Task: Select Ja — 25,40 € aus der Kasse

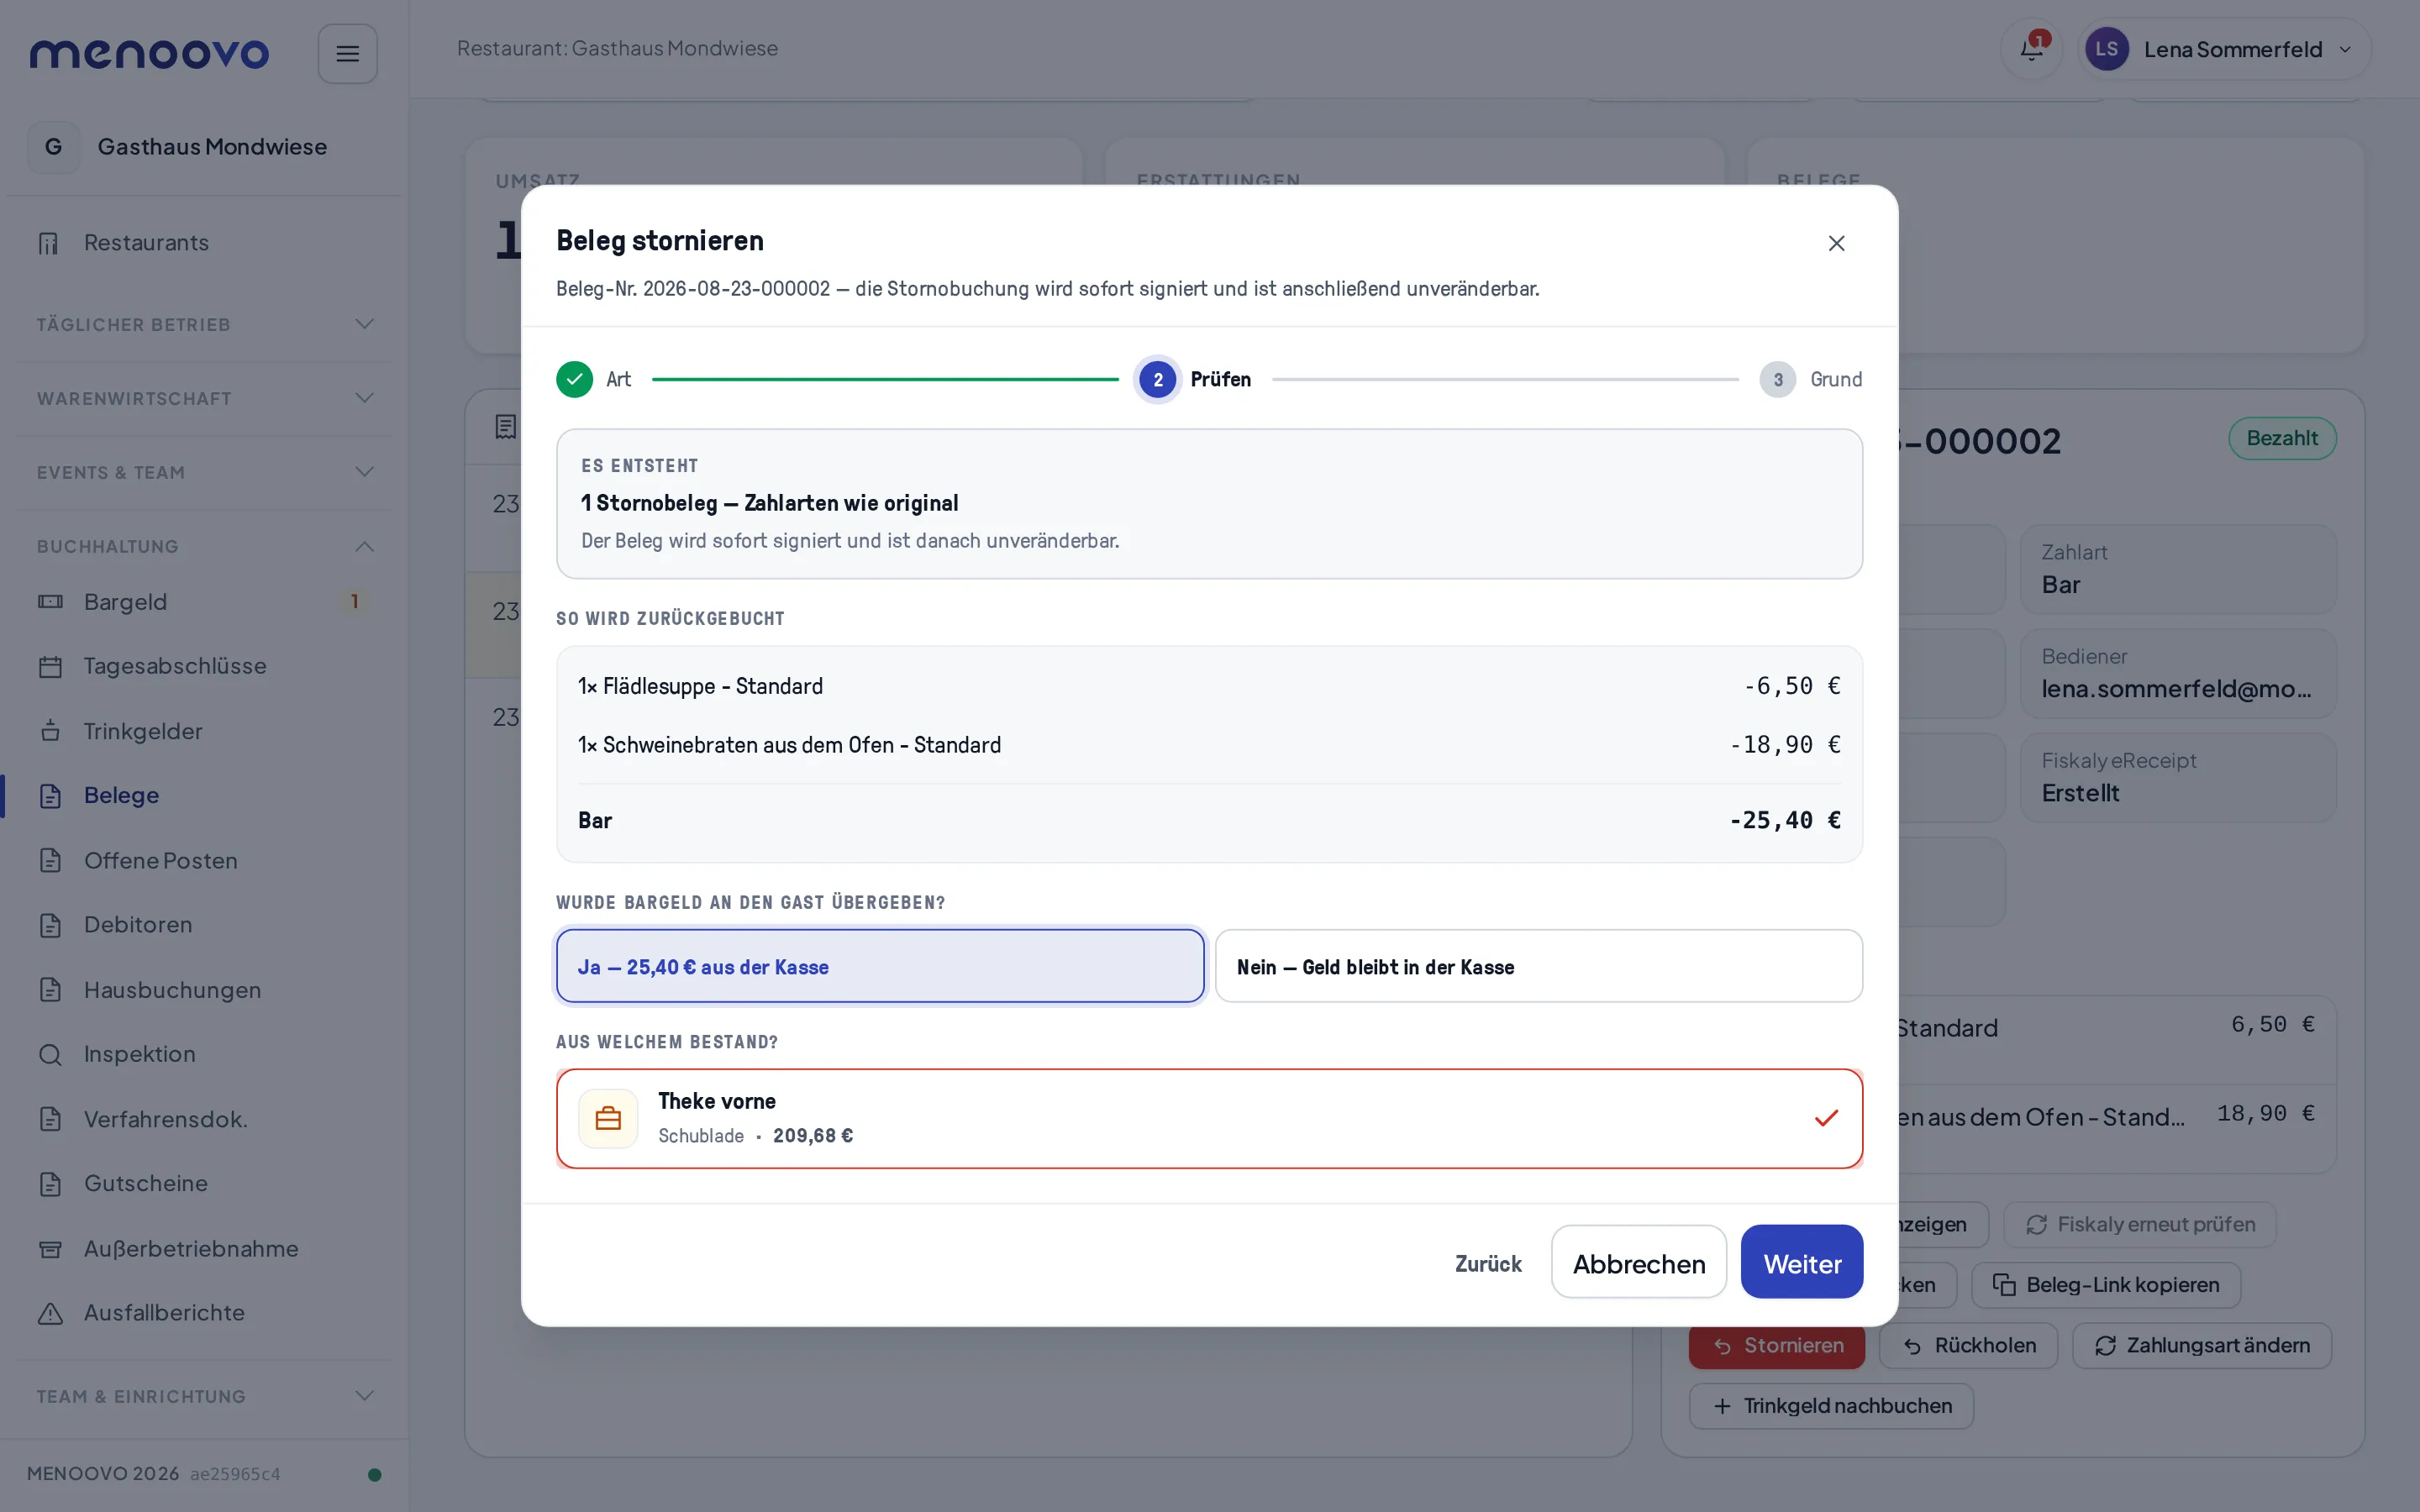Action: (x=880, y=966)
